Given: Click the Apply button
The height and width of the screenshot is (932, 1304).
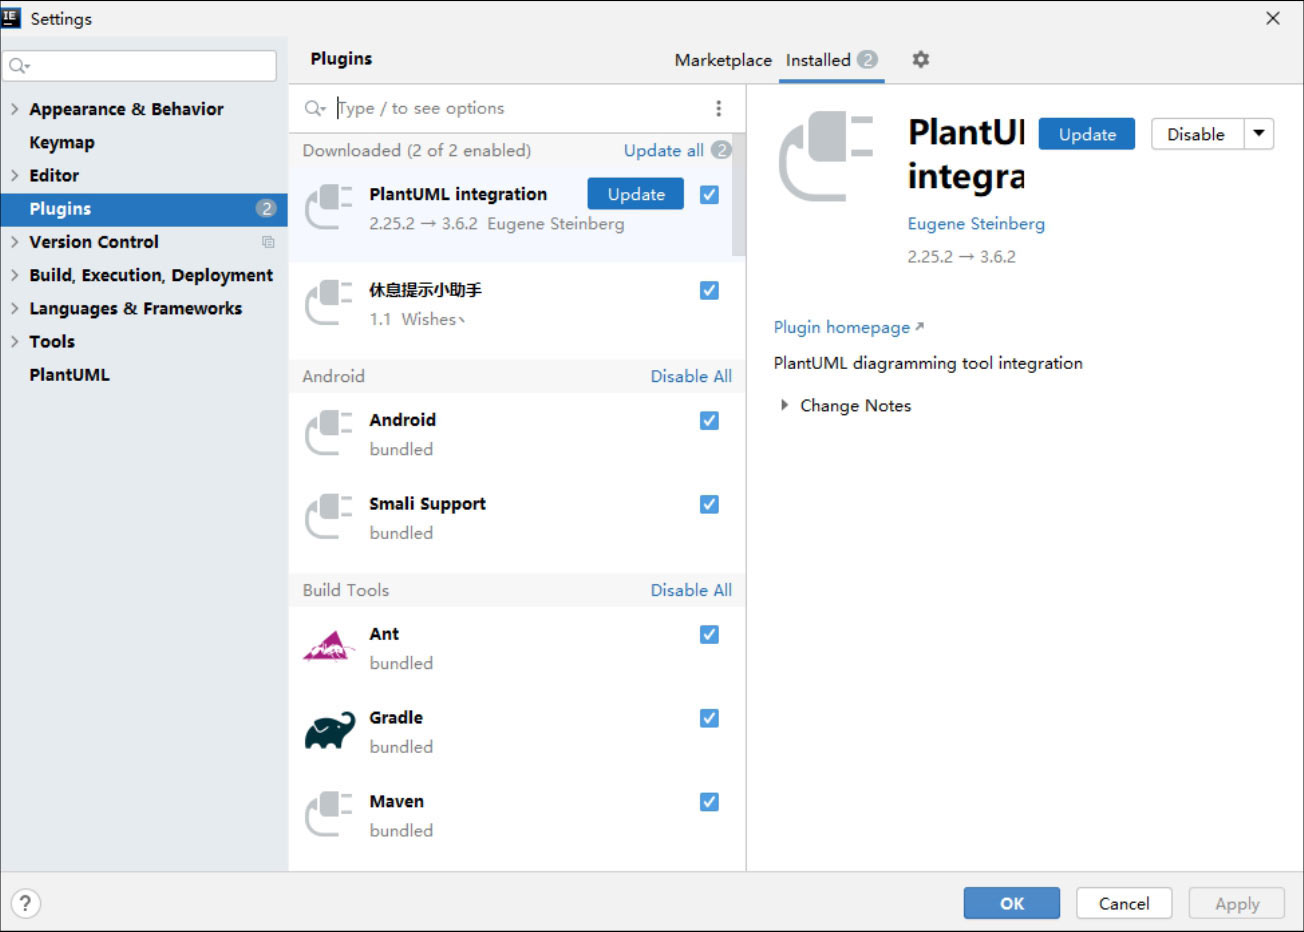Looking at the screenshot, I should pyautogui.click(x=1237, y=903).
